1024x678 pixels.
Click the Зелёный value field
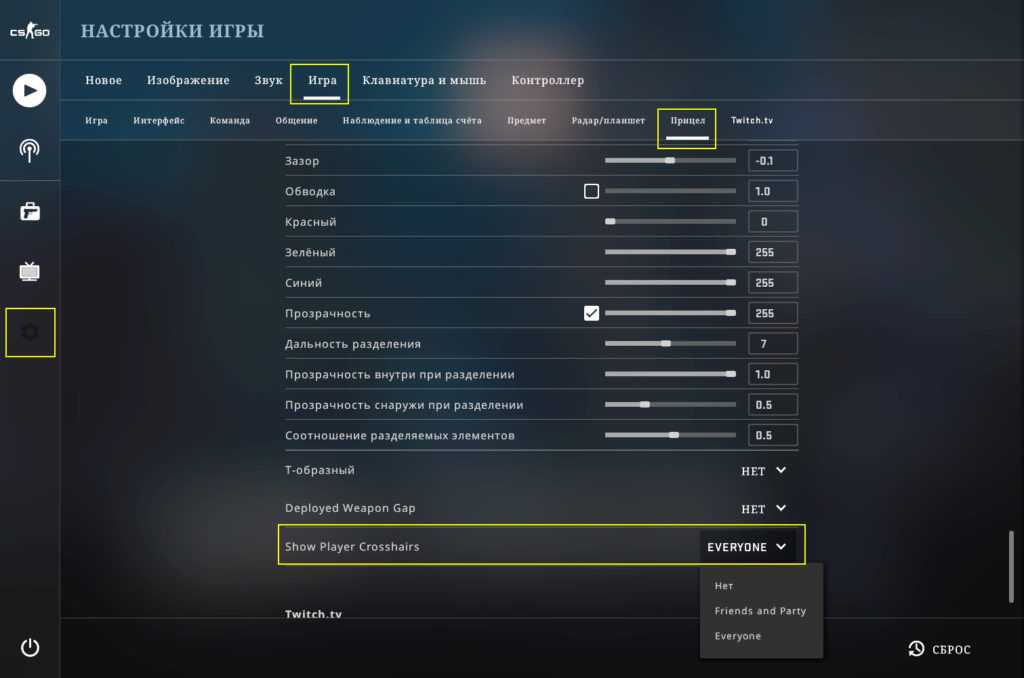tap(773, 252)
